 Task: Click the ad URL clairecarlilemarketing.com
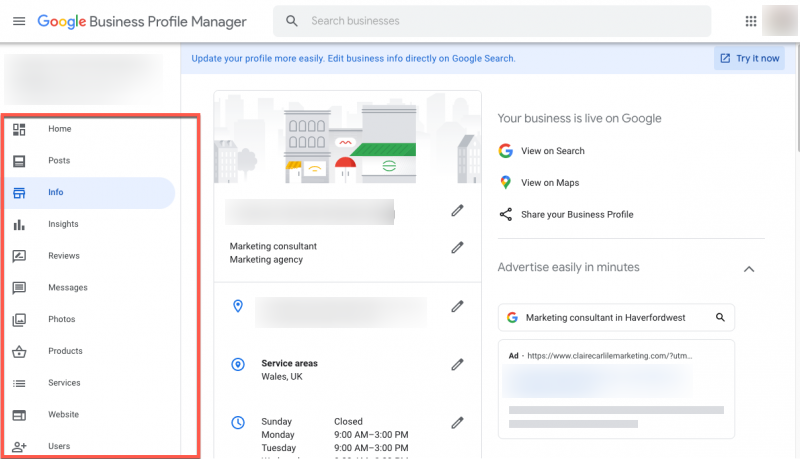click(610, 356)
